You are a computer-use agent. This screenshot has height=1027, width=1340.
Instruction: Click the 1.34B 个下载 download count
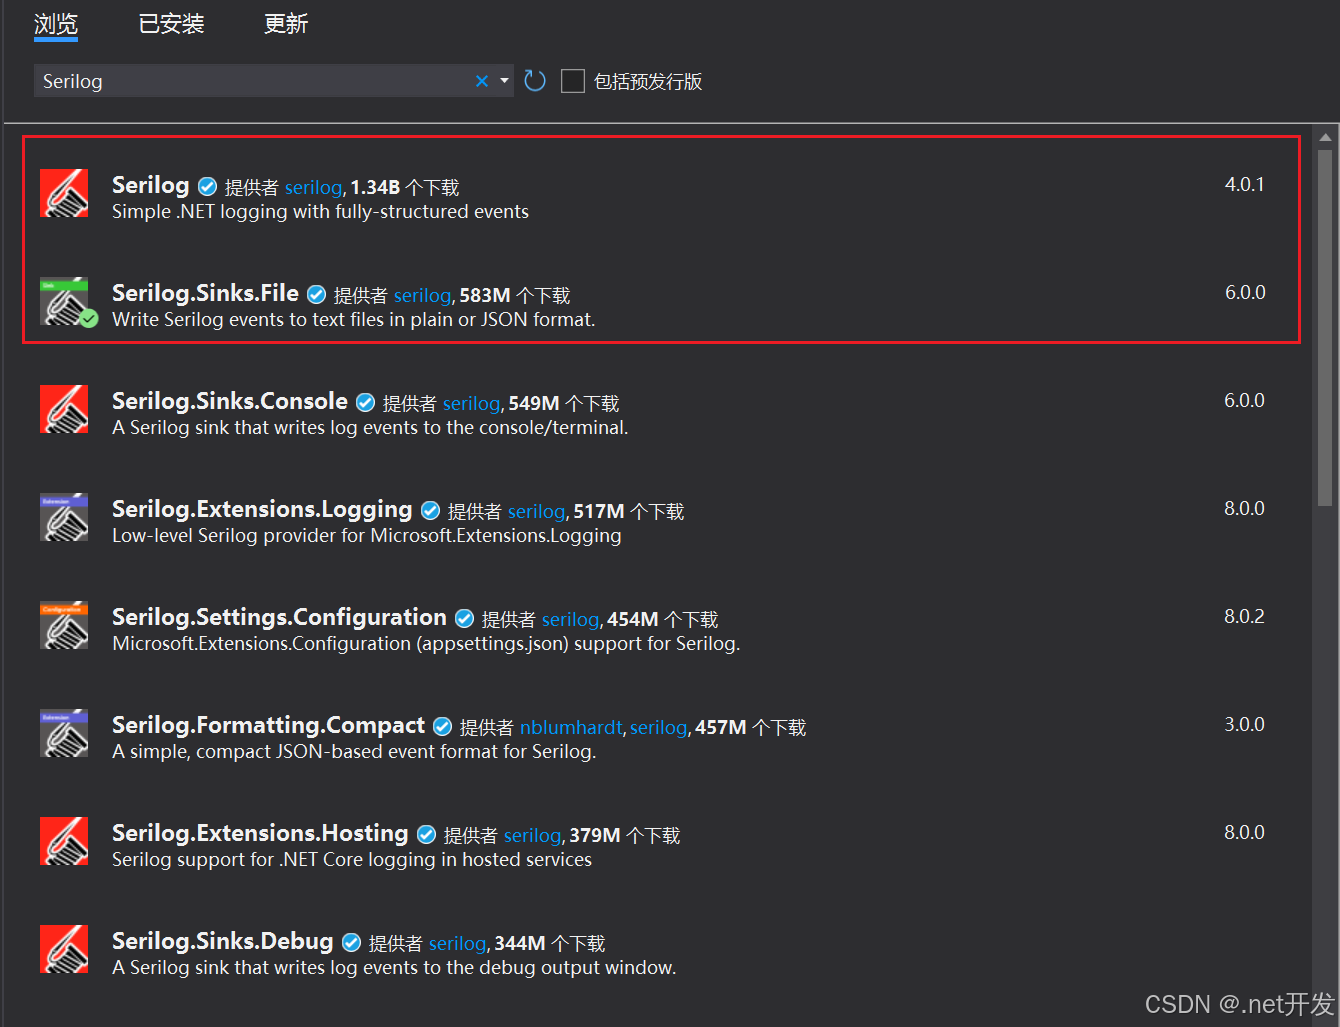click(405, 187)
